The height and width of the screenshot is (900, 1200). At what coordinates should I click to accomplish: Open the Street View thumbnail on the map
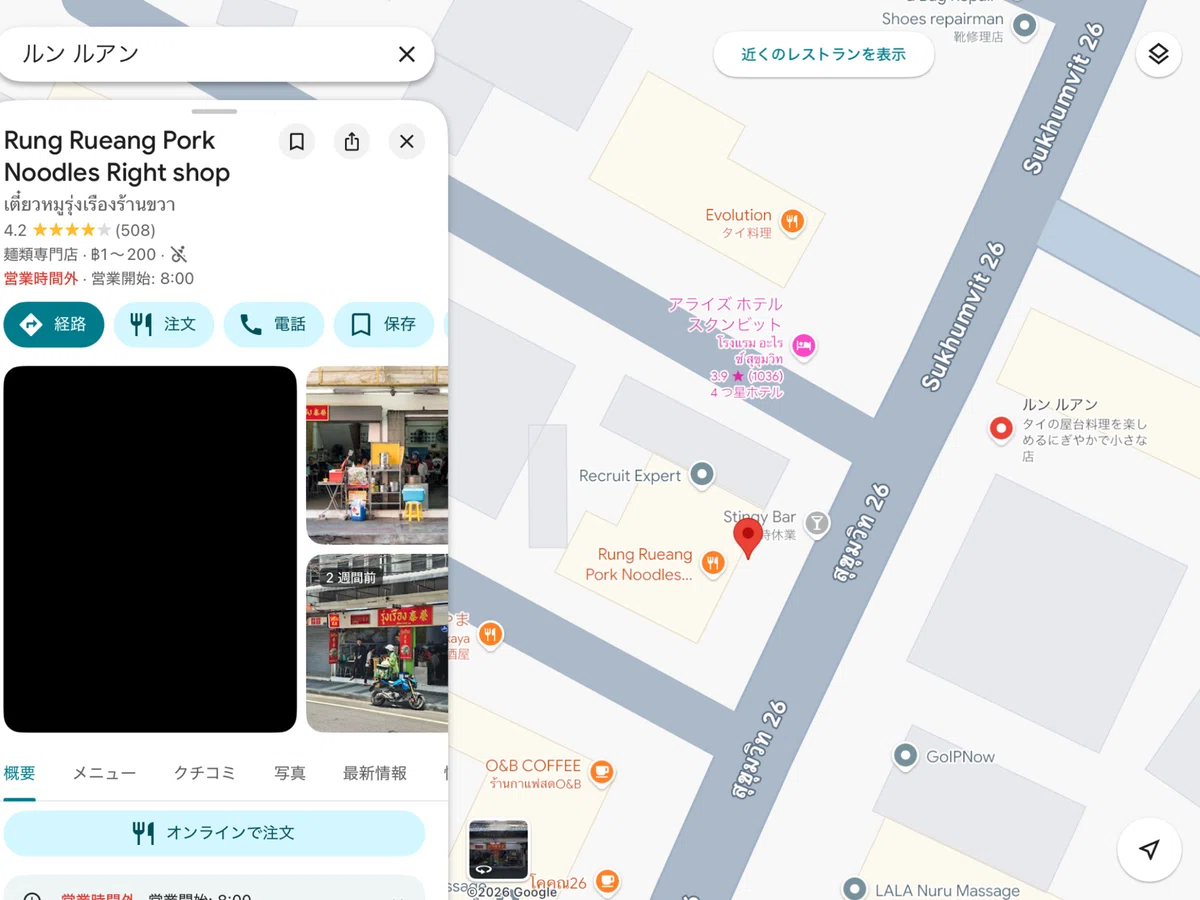[498, 850]
